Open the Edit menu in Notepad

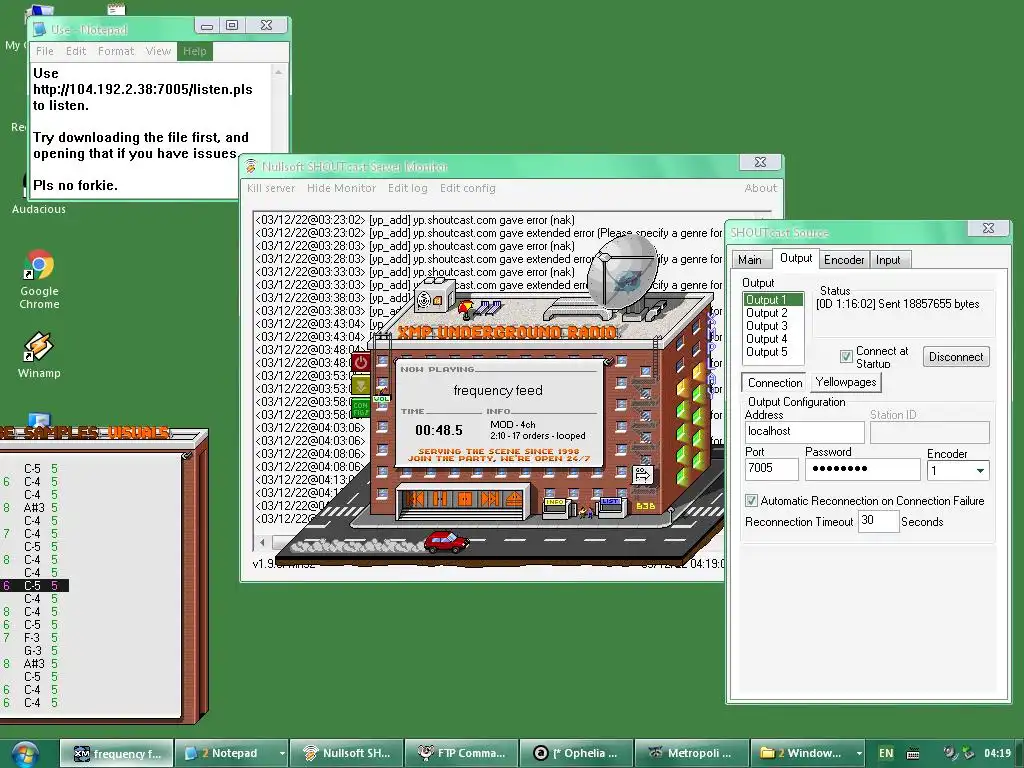tap(76, 51)
